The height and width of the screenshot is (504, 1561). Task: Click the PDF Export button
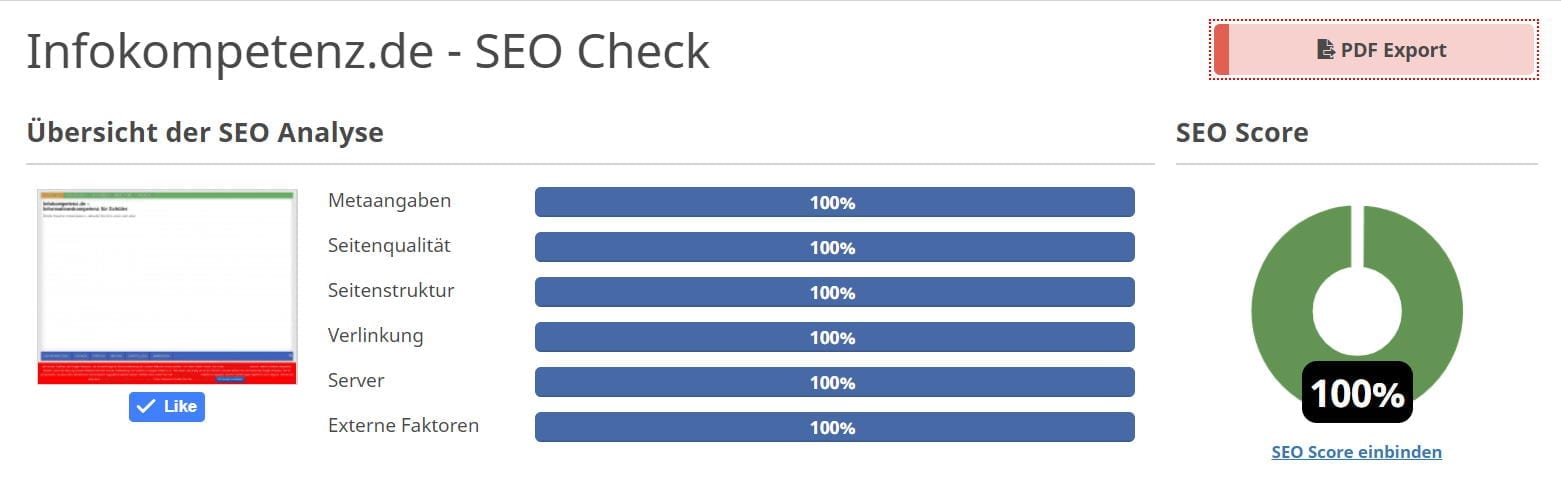tap(1374, 49)
